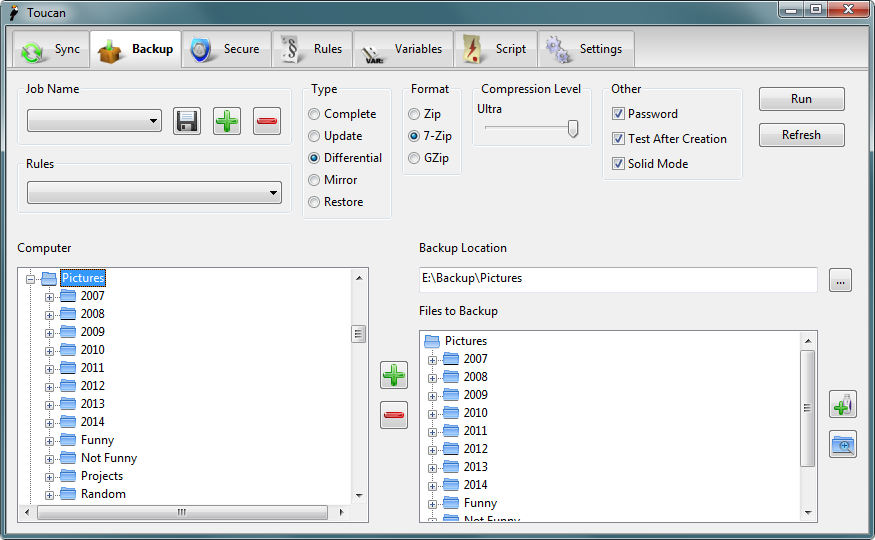This screenshot has height=540, width=875.
Task: Remove from backup list with red minus
Action: 394,414
